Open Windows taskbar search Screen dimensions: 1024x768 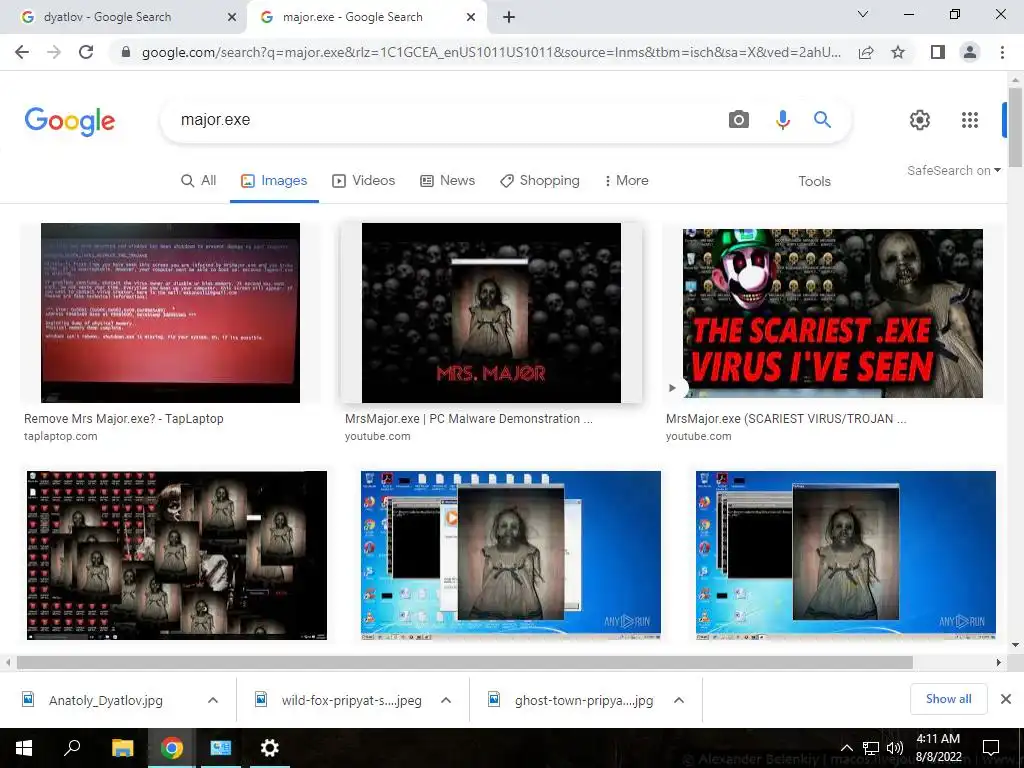(72, 748)
